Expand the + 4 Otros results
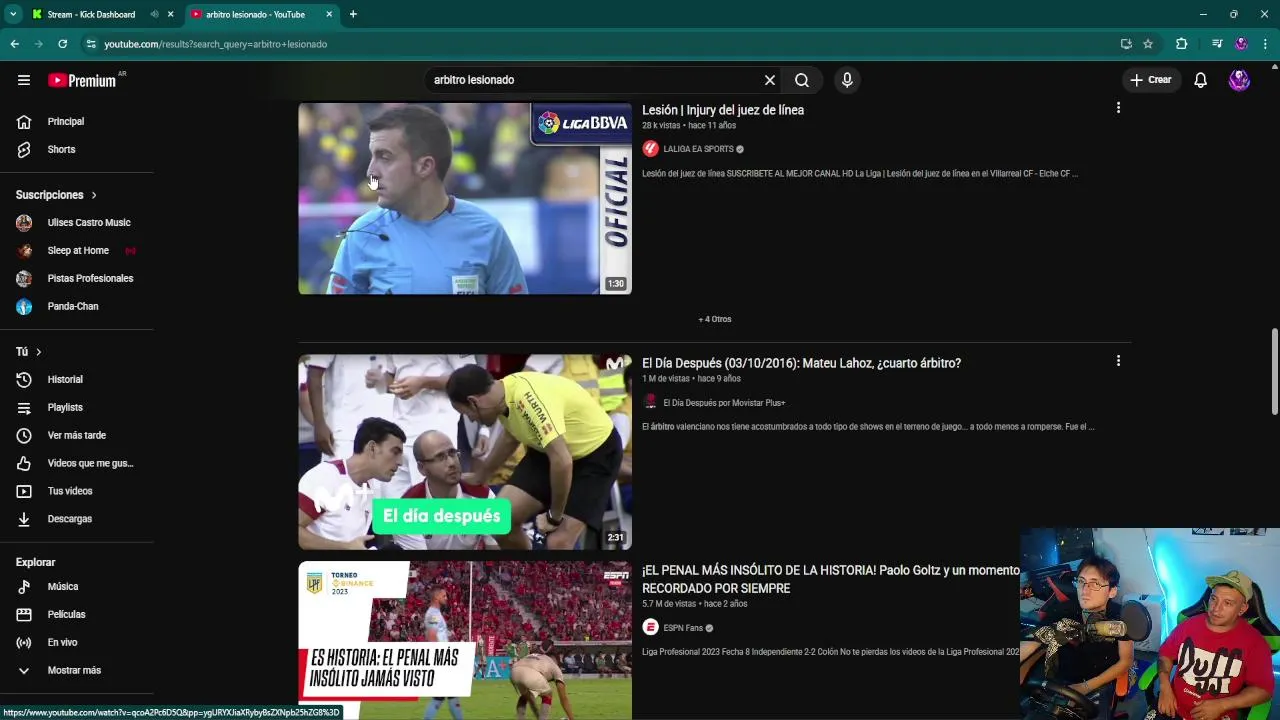1280x720 pixels. tap(715, 319)
